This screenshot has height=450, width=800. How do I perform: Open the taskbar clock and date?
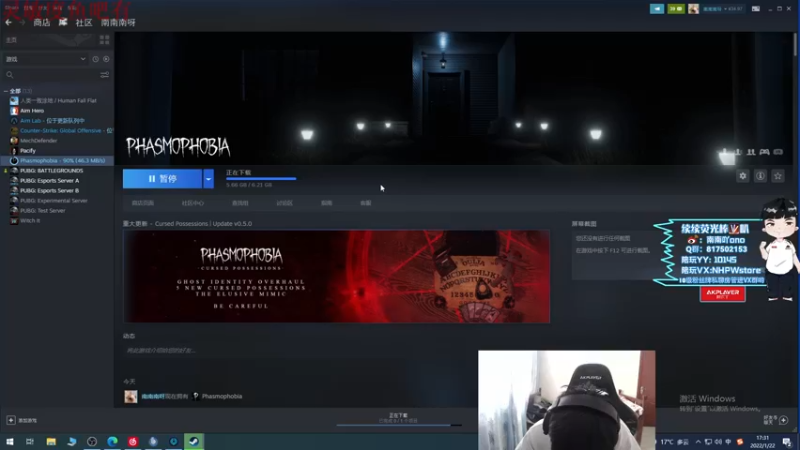point(763,442)
